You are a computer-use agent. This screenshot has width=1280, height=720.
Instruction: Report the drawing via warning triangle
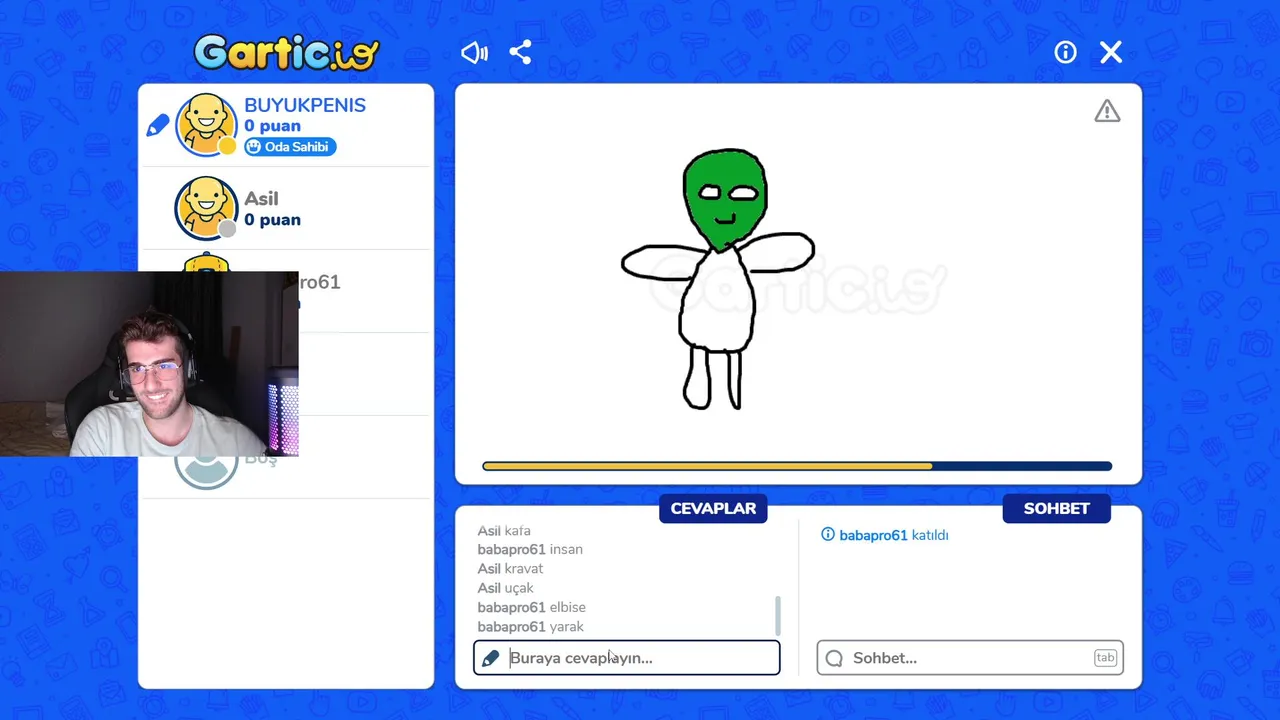coord(1107,111)
